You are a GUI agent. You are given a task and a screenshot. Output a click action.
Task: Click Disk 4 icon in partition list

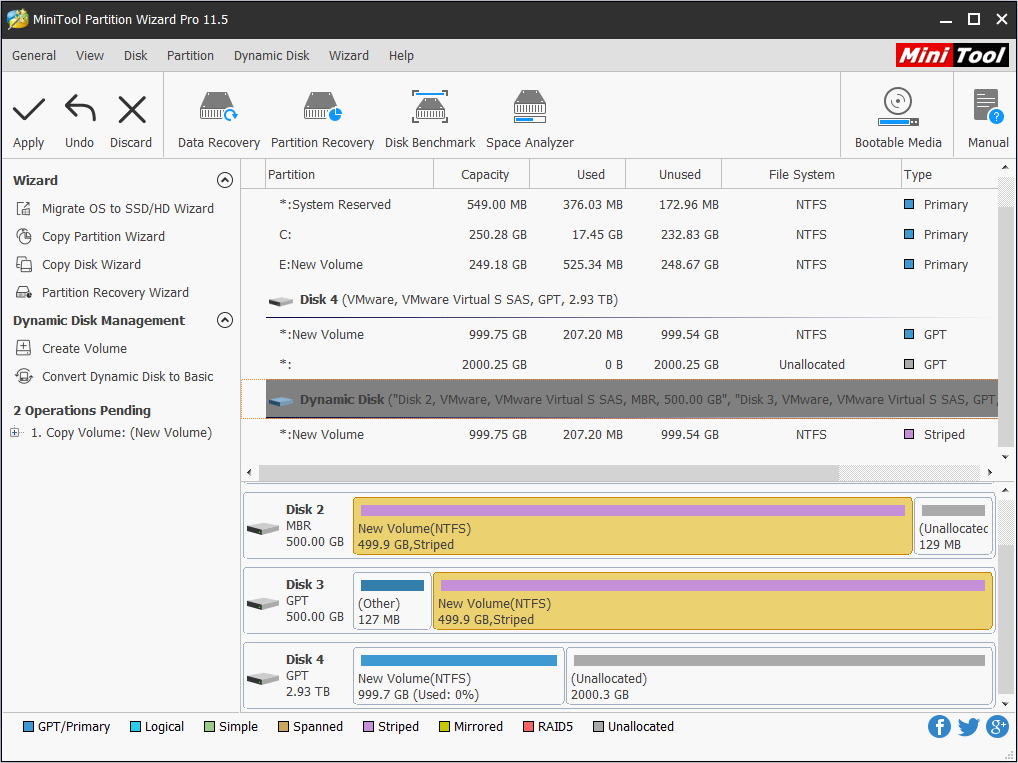coord(280,301)
